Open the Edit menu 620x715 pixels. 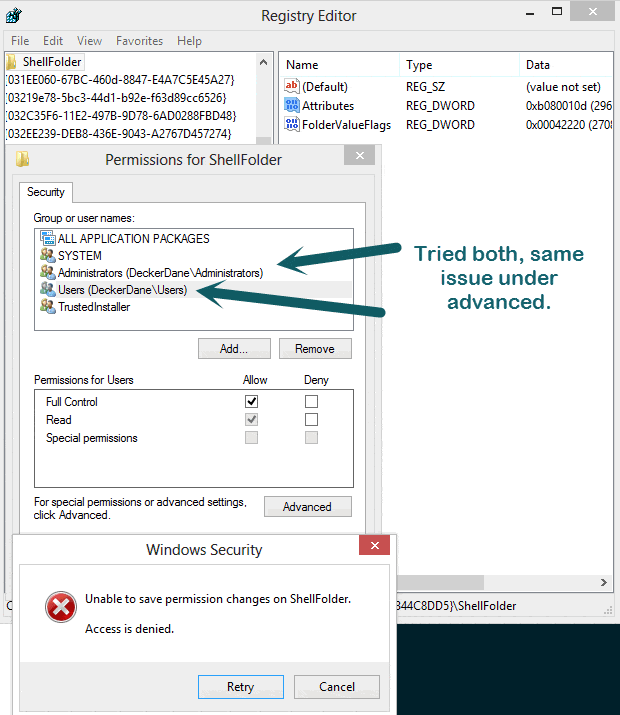coord(53,41)
